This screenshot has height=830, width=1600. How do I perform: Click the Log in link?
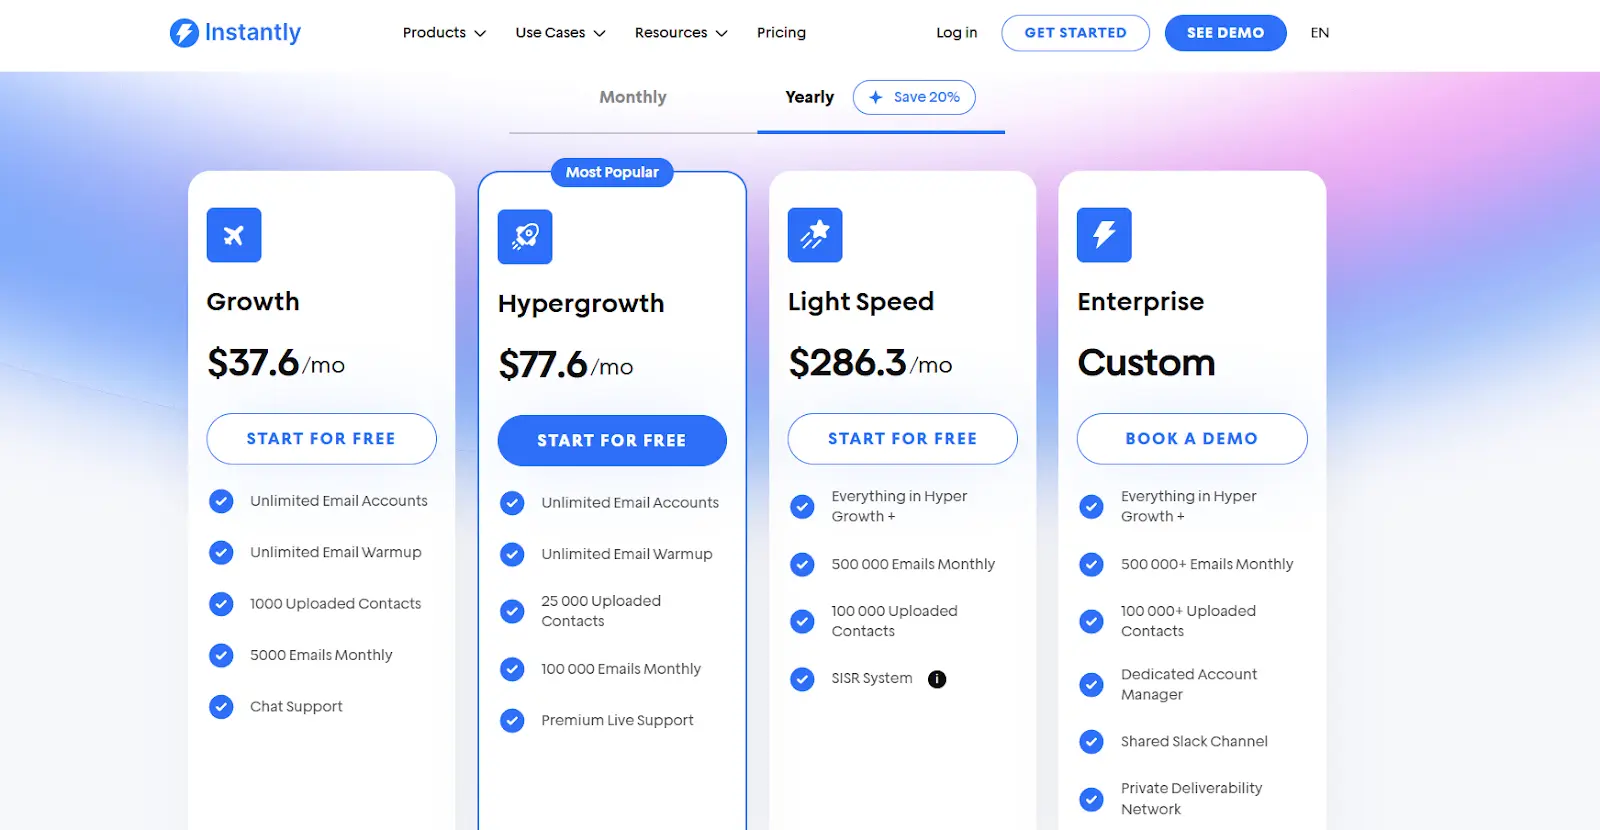[957, 33]
